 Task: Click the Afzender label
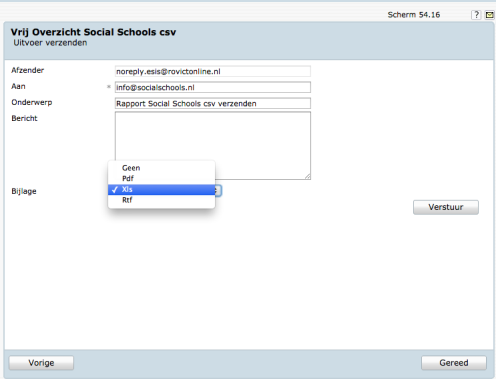(27, 70)
